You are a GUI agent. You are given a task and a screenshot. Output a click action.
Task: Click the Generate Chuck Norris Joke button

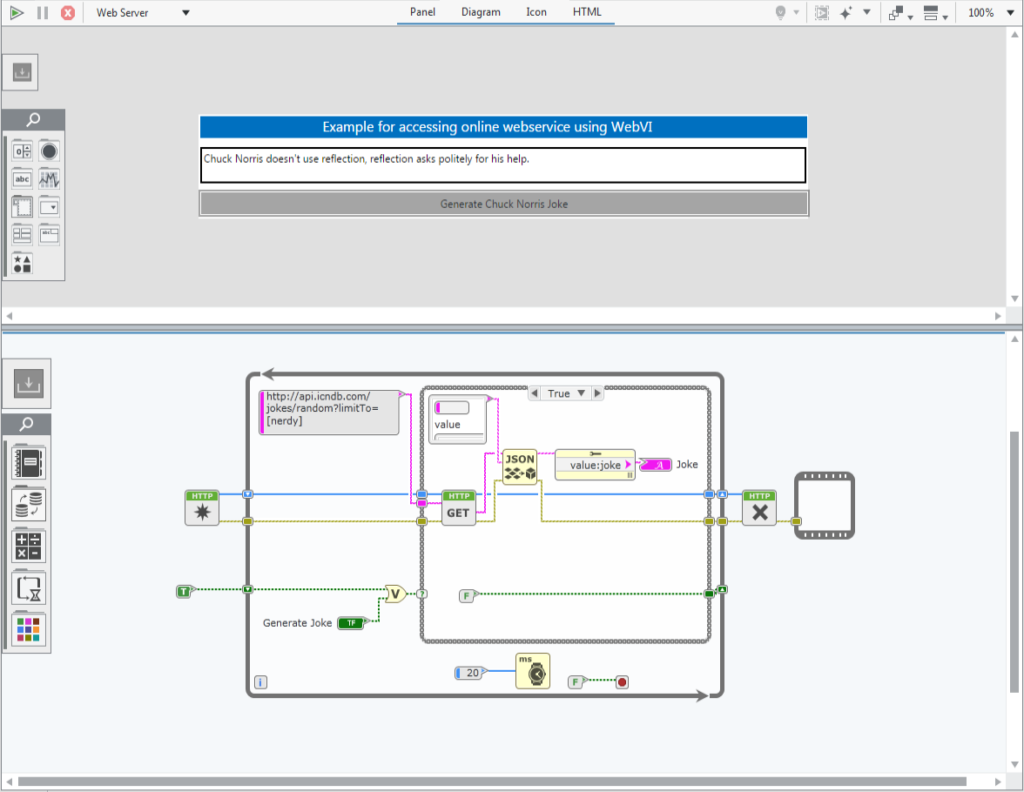(504, 204)
